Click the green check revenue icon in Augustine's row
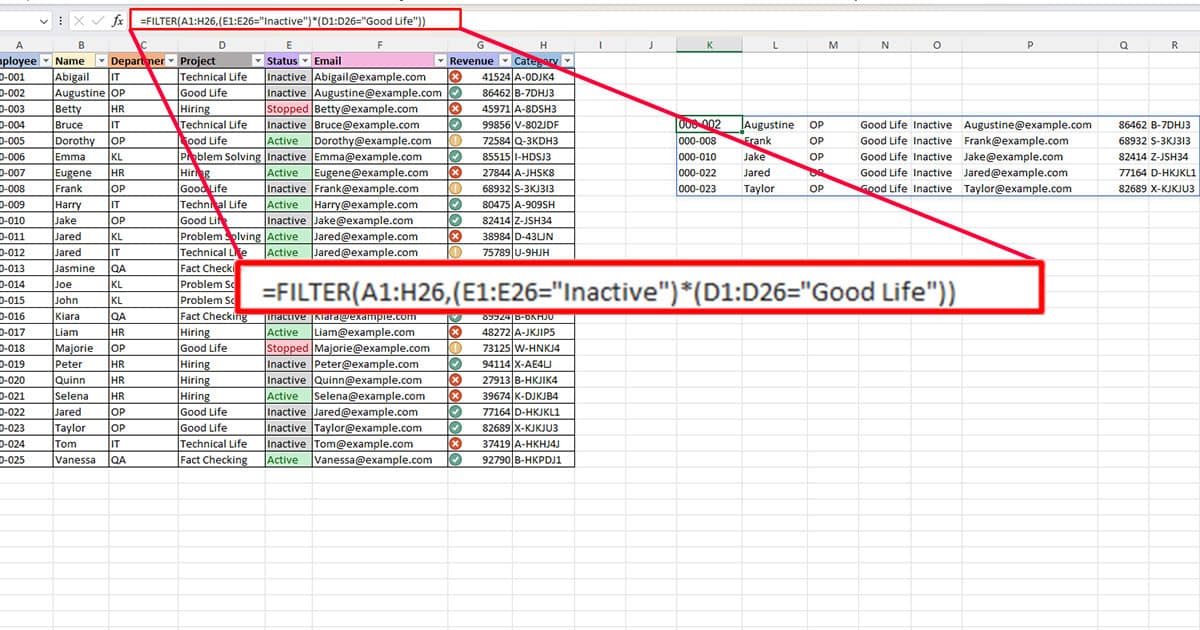 [457, 92]
